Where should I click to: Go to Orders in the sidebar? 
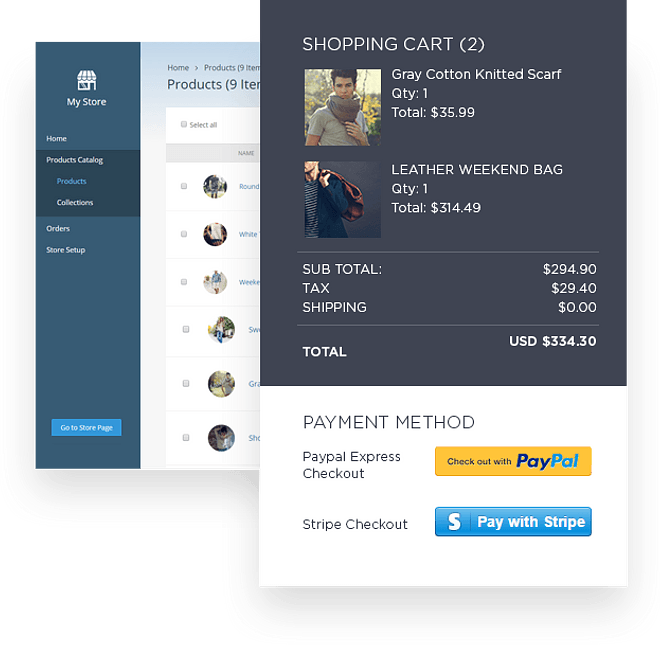(x=58, y=229)
